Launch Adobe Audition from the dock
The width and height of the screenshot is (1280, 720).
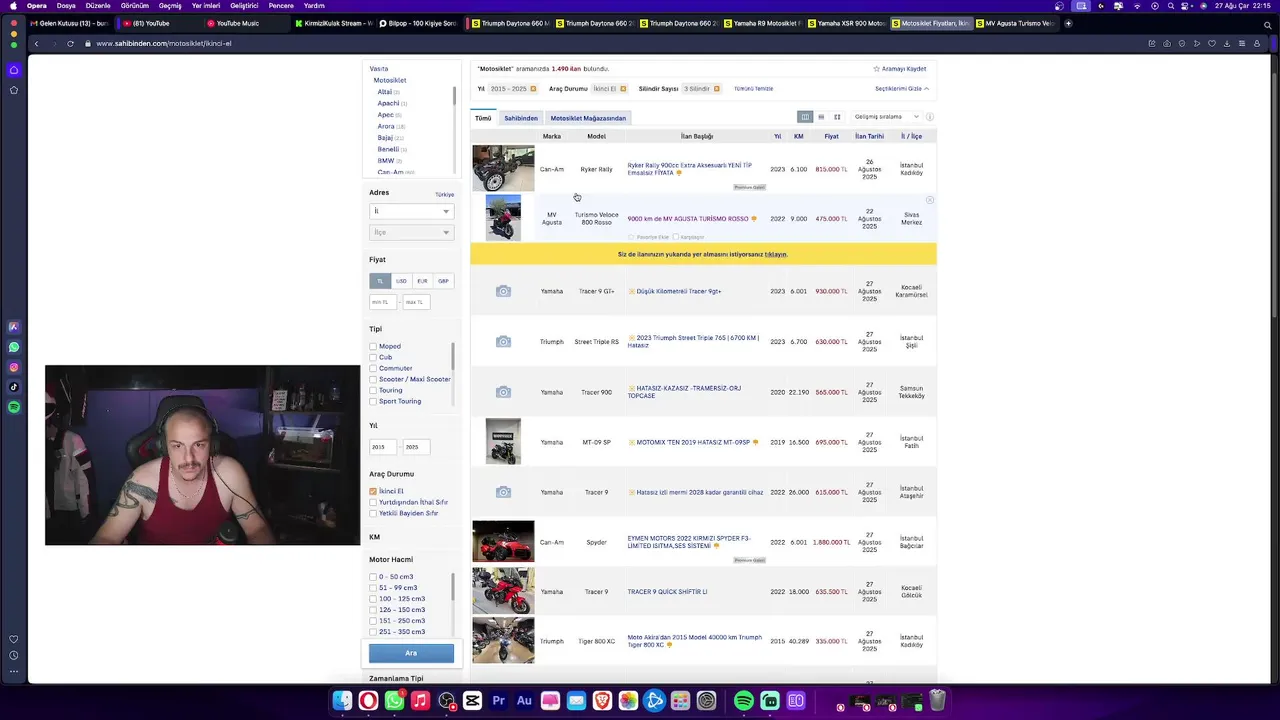click(x=524, y=701)
